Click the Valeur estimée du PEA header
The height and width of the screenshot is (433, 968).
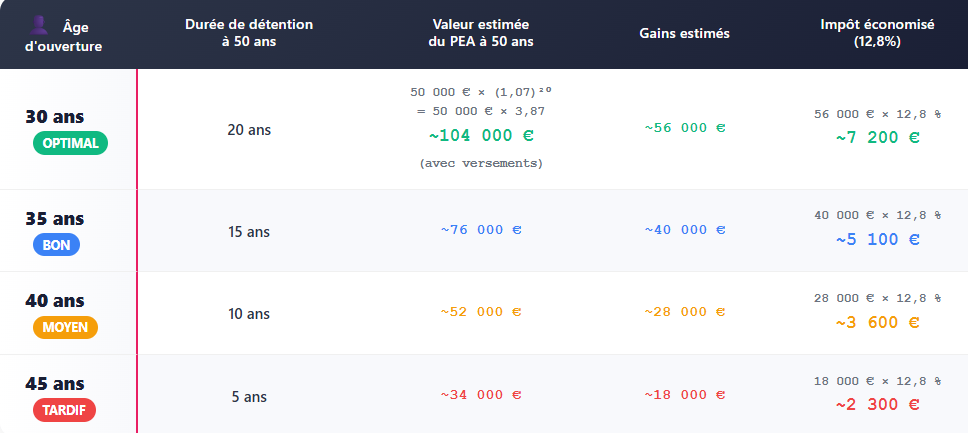(482, 33)
